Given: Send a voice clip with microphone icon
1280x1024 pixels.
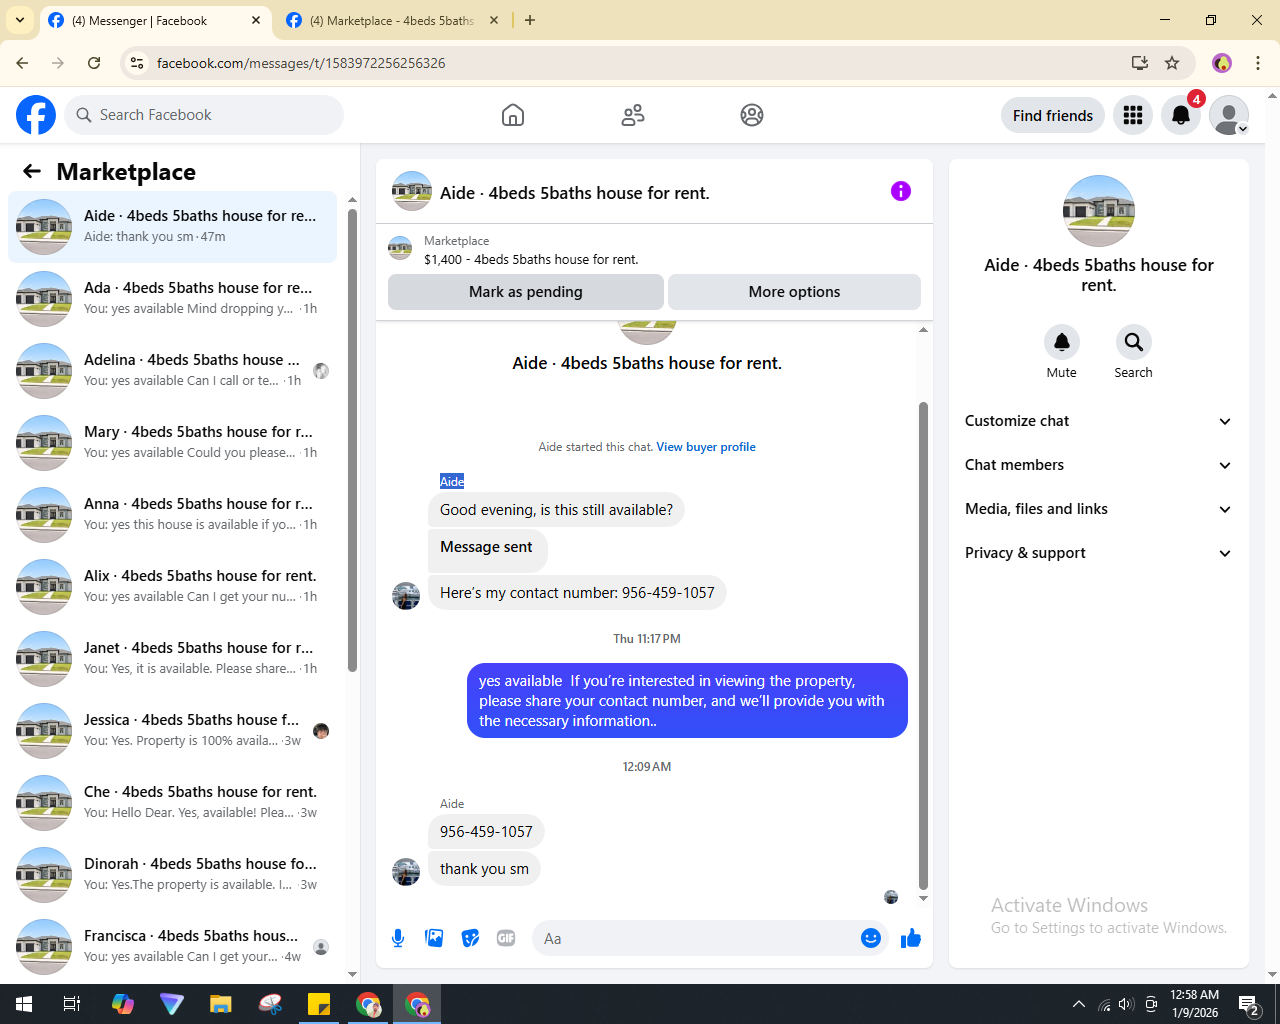Looking at the screenshot, I should coord(398,938).
